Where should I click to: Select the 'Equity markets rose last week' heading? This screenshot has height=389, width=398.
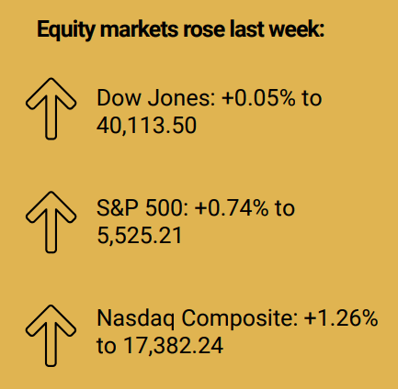pos(181,30)
